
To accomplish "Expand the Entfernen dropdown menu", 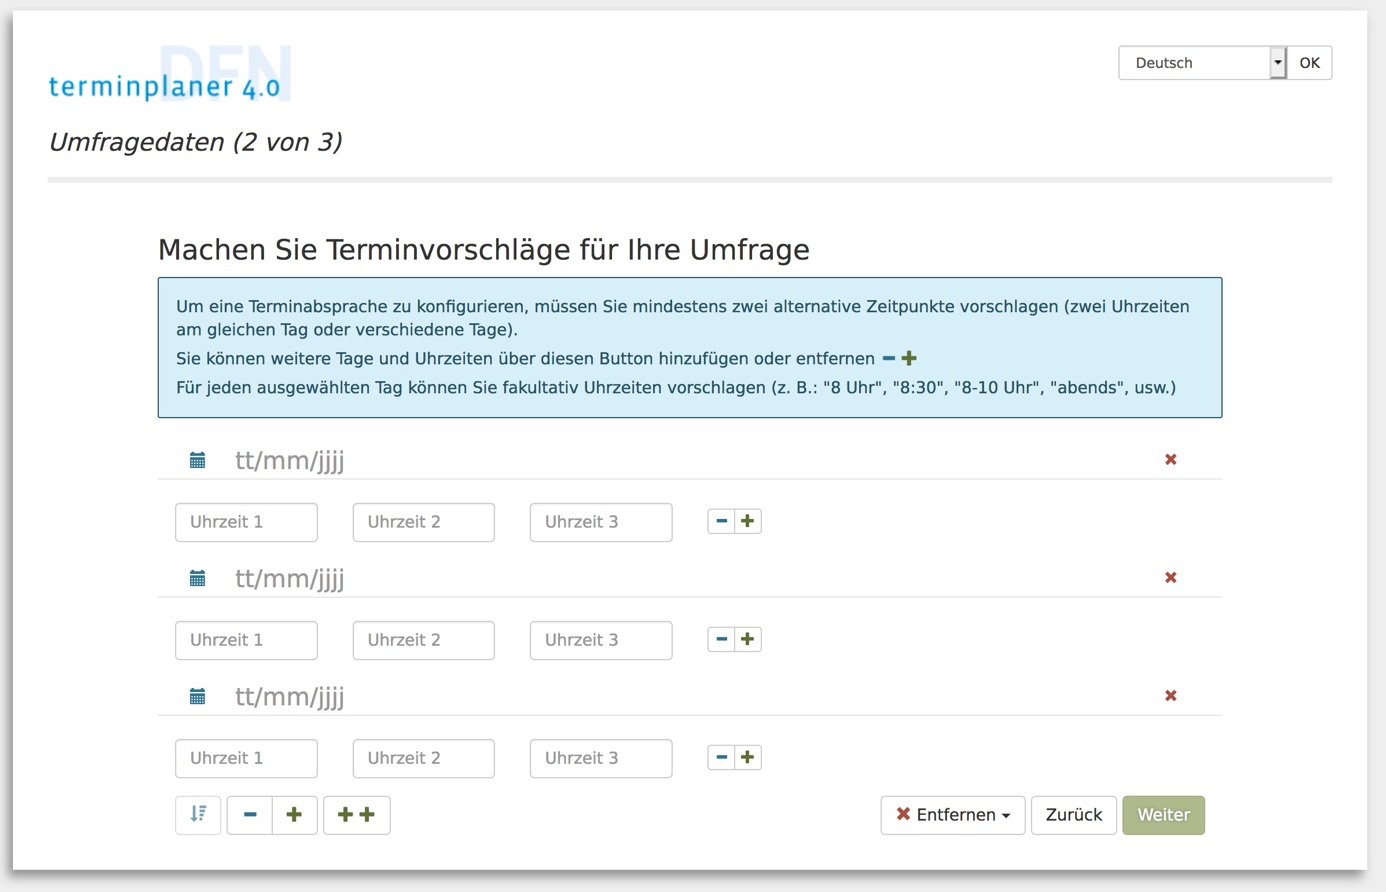I will tap(952, 815).
